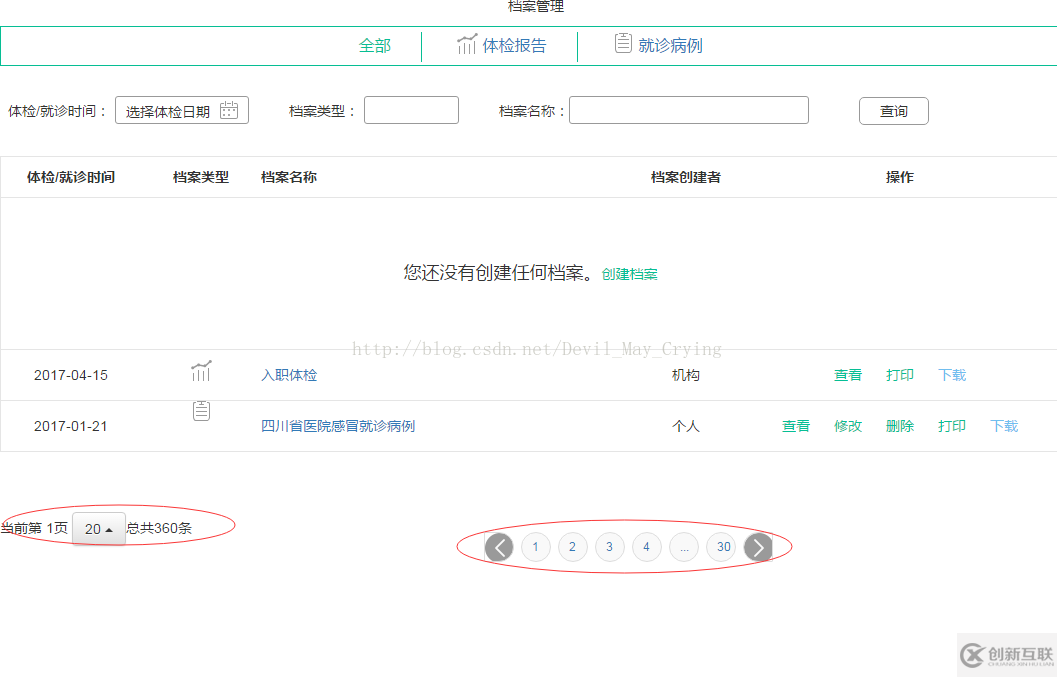The width and height of the screenshot is (1057, 677).
Task: Select page 3 in the pagination
Action: click(609, 547)
